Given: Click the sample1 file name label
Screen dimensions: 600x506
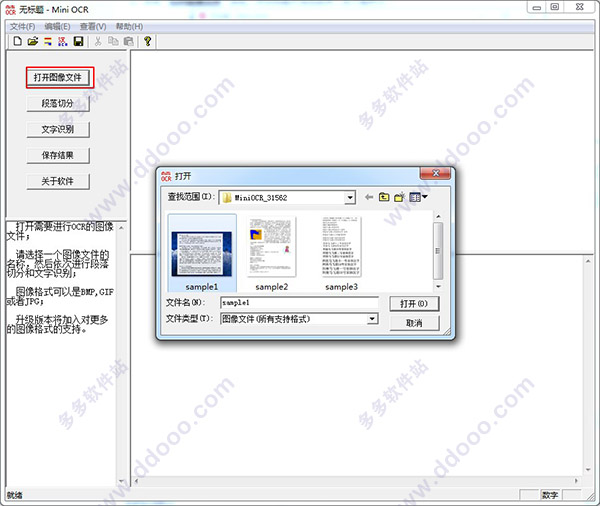Looking at the screenshot, I should click(x=202, y=287).
